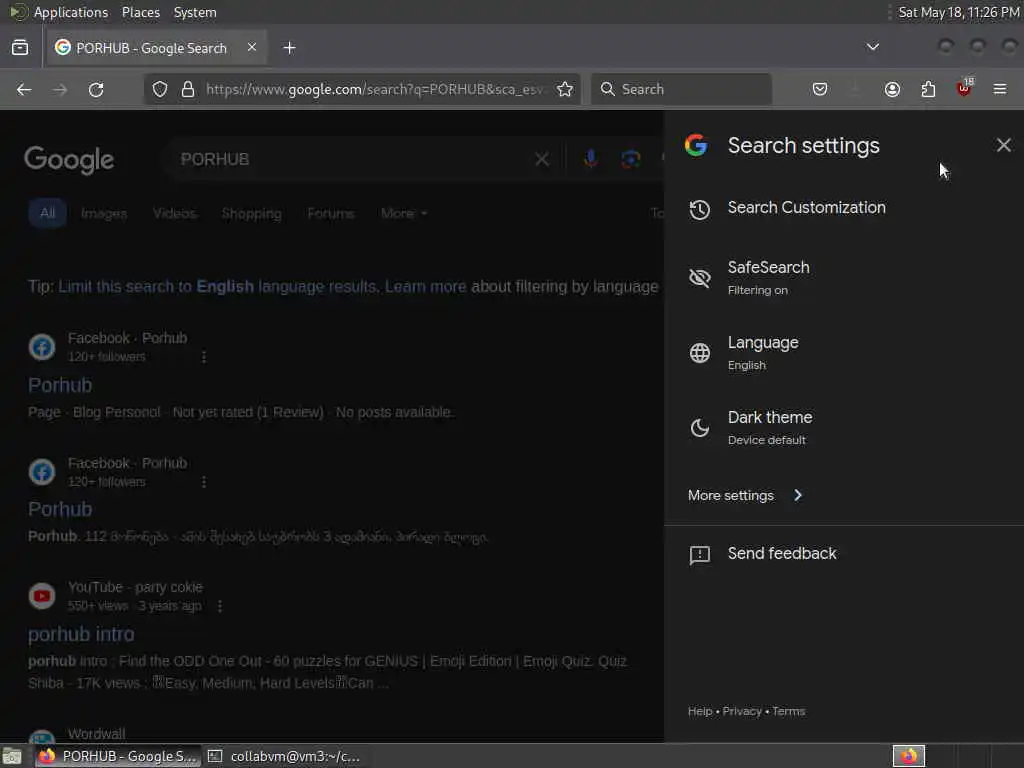Click the Firefox Search box

coord(681,89)
